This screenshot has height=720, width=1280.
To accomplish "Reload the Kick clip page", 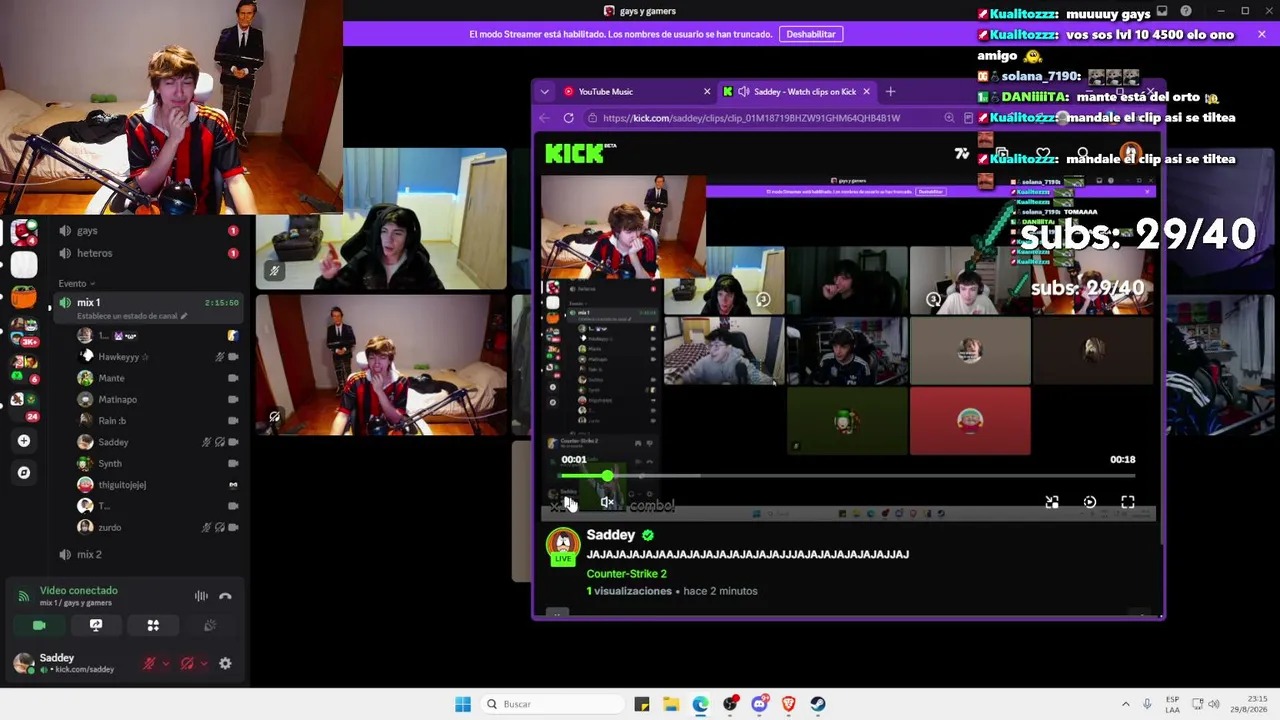I will pos(568,118).
